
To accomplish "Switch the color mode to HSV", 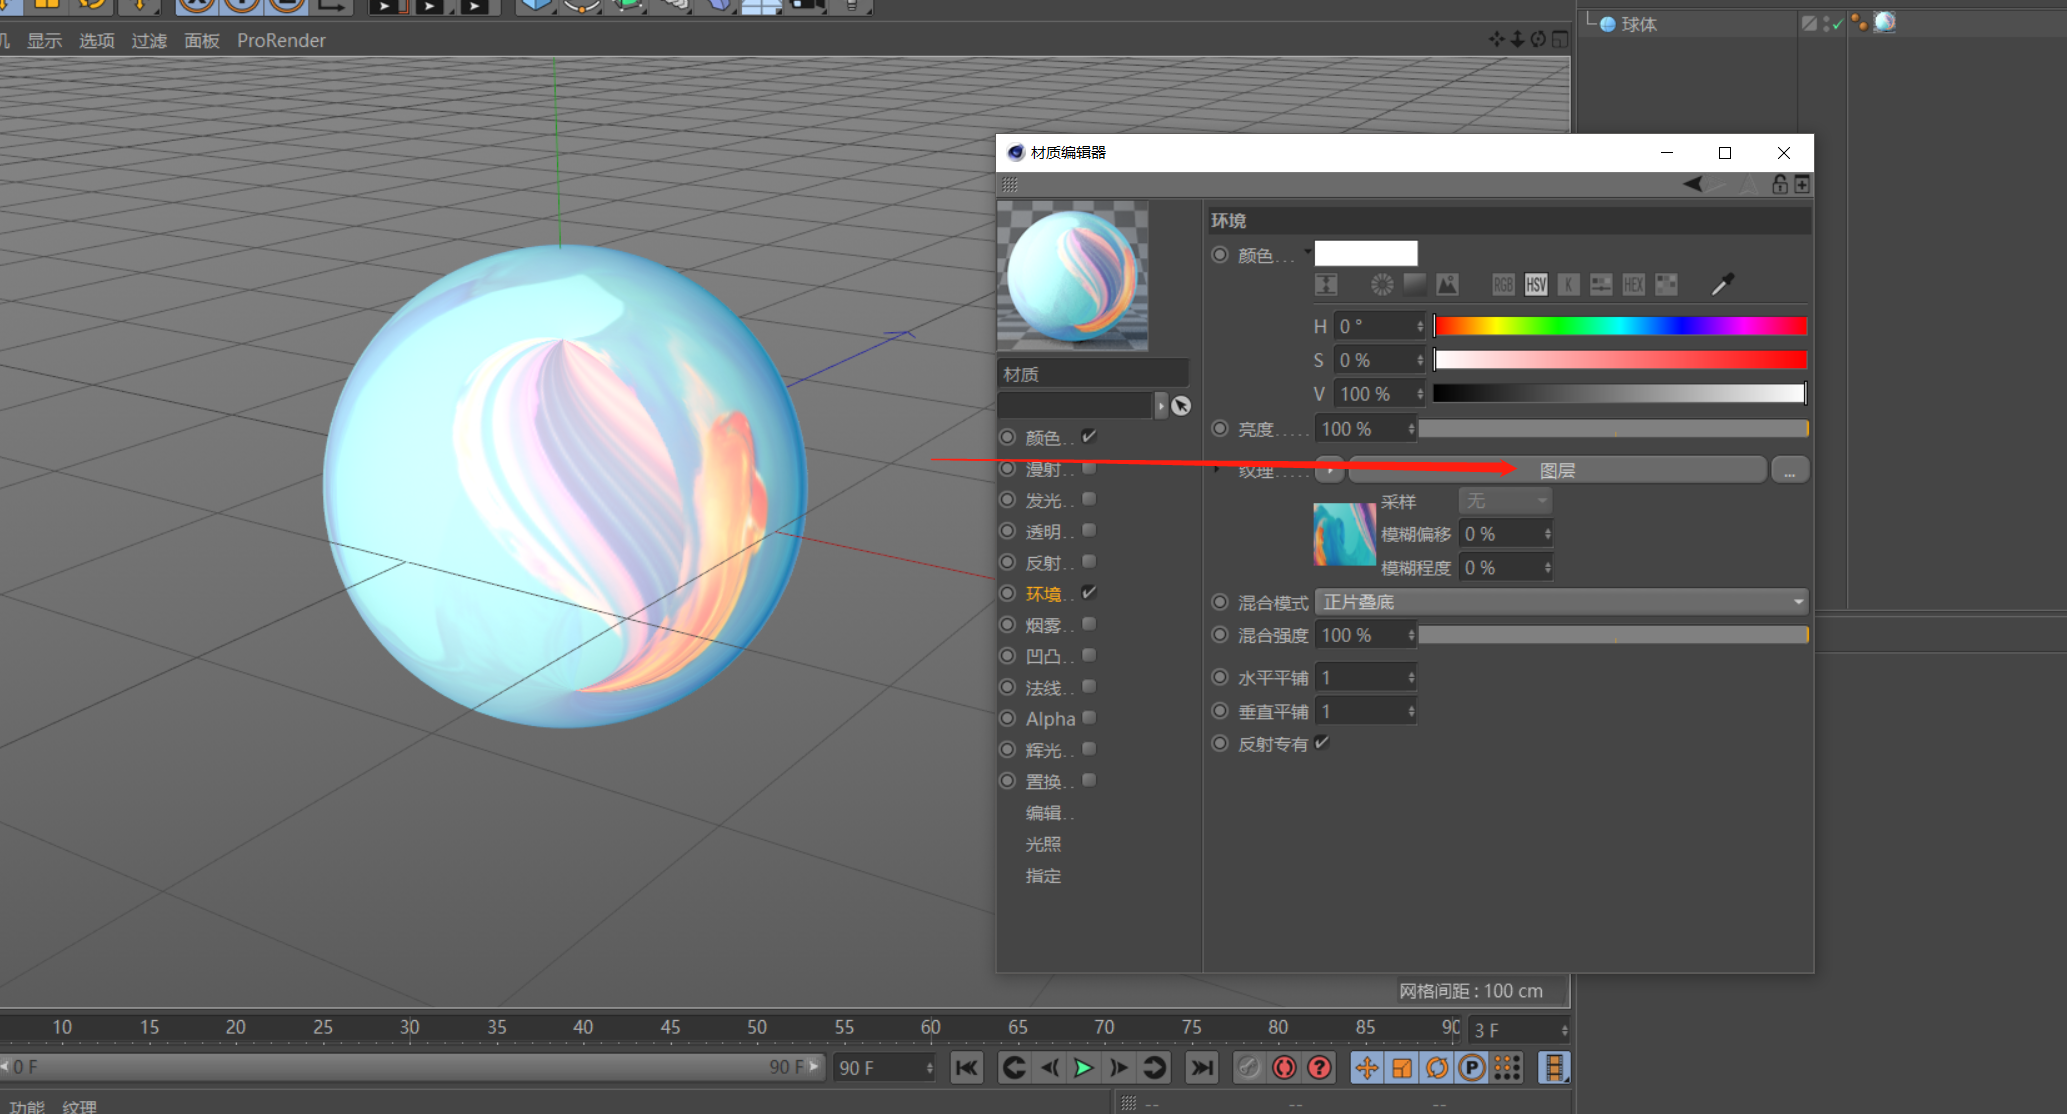I will pyautogui.click(x=1536, y=285).
